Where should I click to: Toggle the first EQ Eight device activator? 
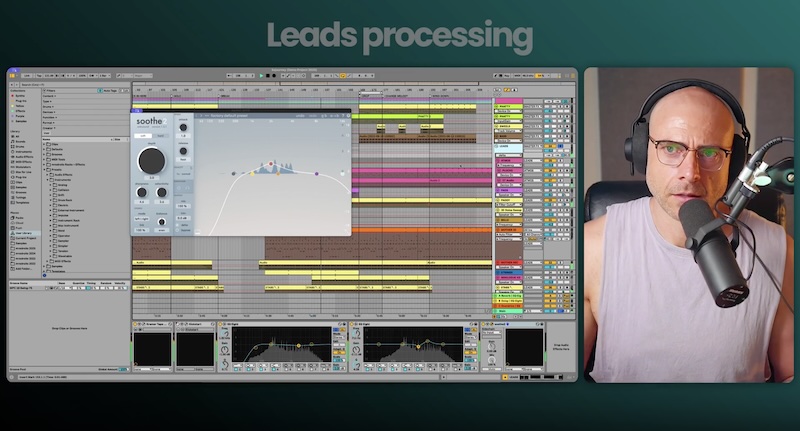[219, 324]
